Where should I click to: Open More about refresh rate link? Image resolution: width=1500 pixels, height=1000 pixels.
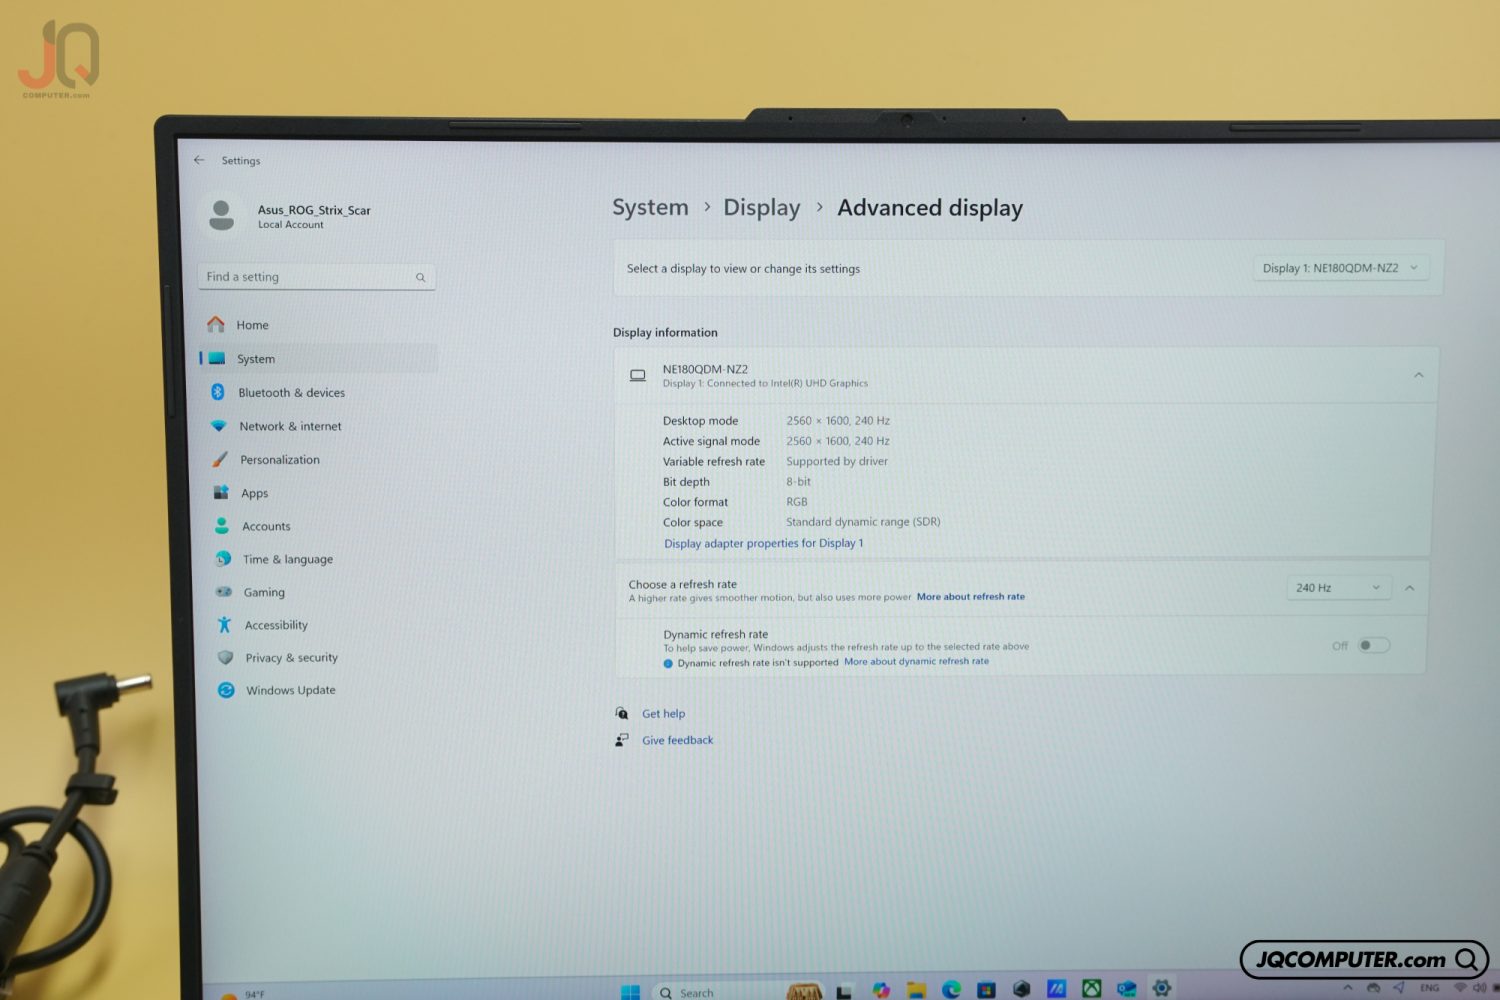click(x=970, y=597)
